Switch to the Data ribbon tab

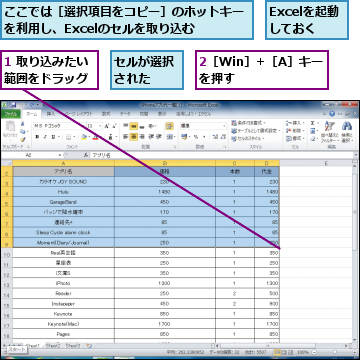tap(125, 114)
